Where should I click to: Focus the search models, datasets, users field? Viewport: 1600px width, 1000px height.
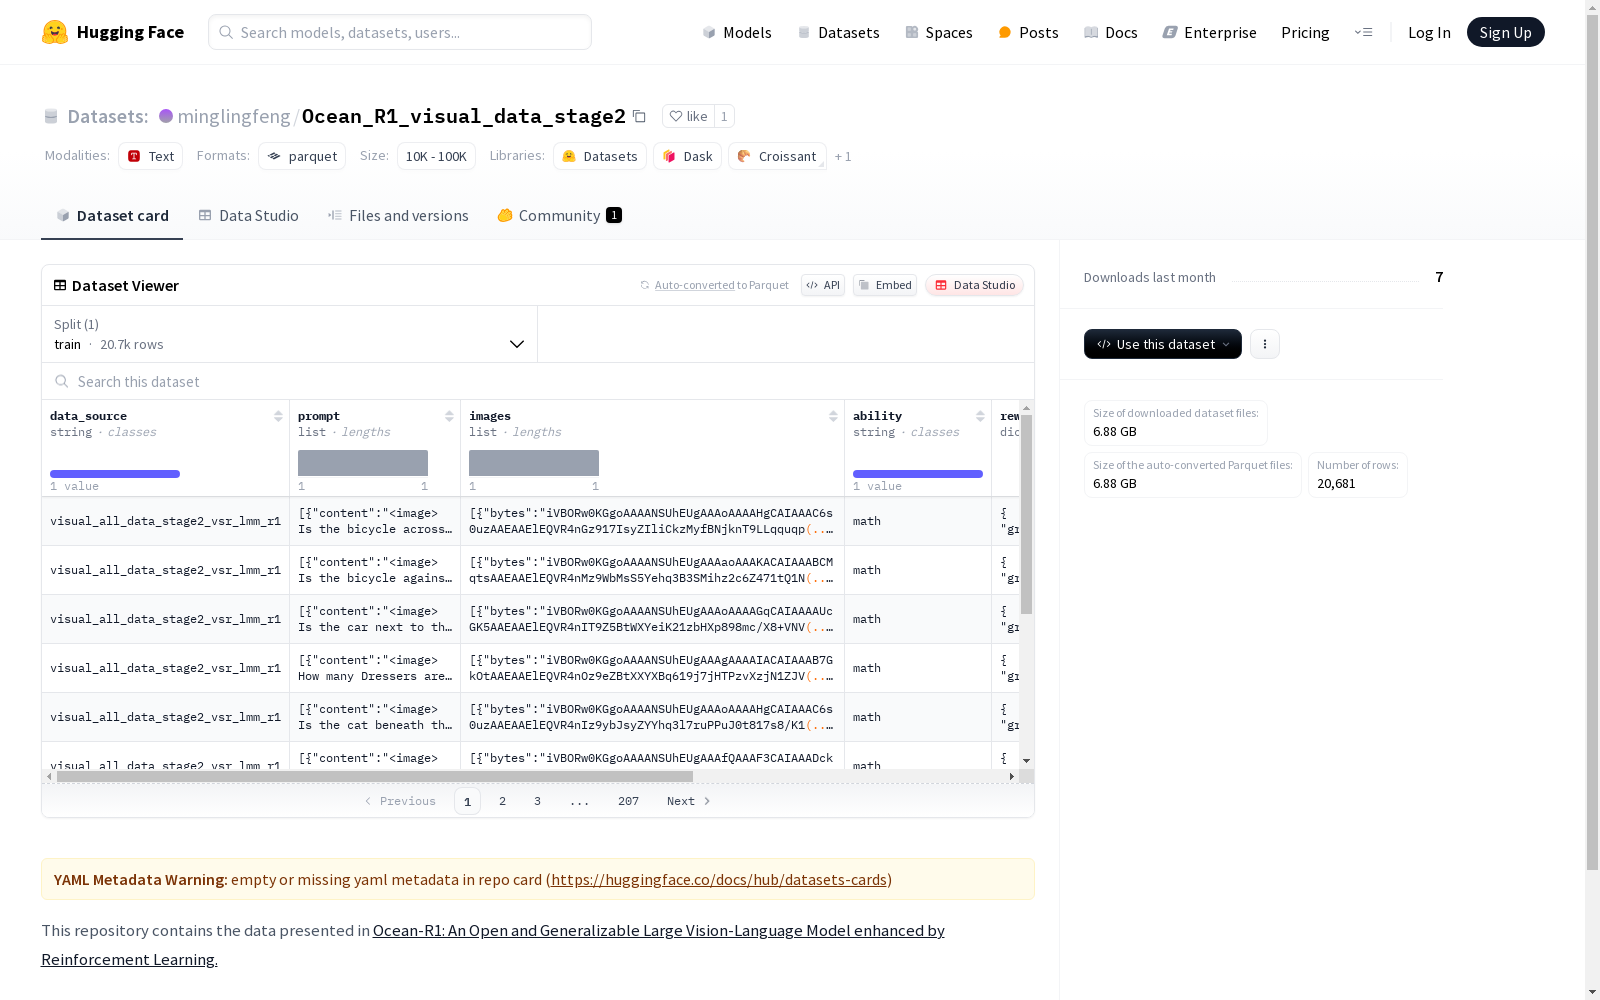[400, 32]
